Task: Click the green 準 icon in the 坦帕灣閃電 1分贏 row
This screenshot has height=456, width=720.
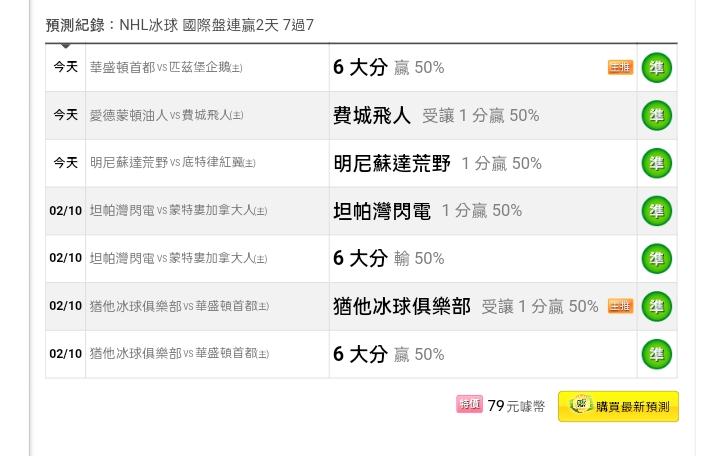Action: coord(656,211)
